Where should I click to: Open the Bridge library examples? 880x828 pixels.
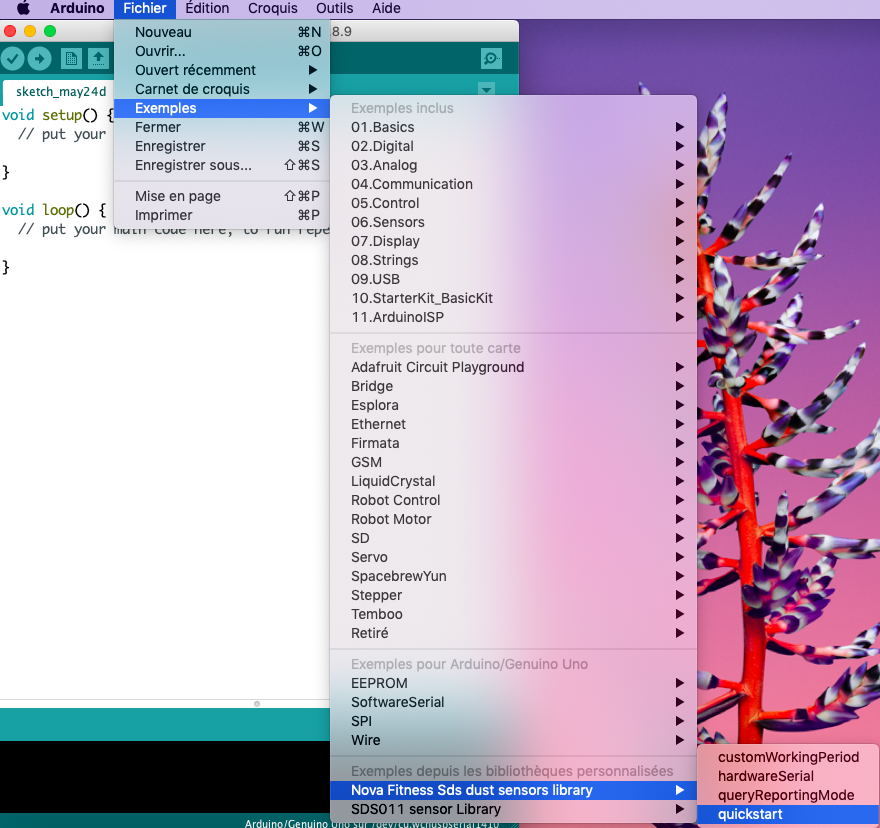click(x=514, y=387)
